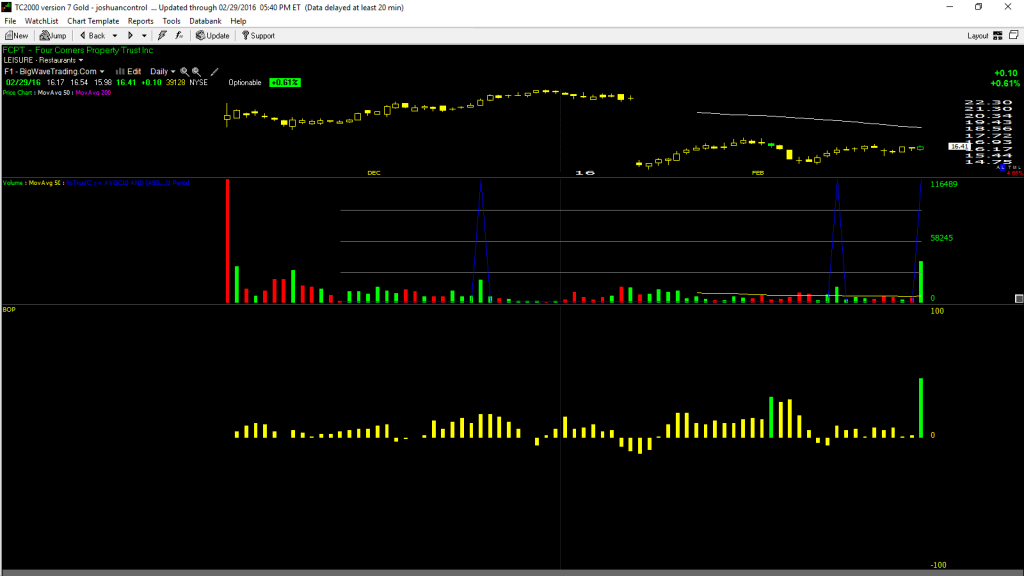Go forward with the right arrow
1024x576 pixels.
130,35
